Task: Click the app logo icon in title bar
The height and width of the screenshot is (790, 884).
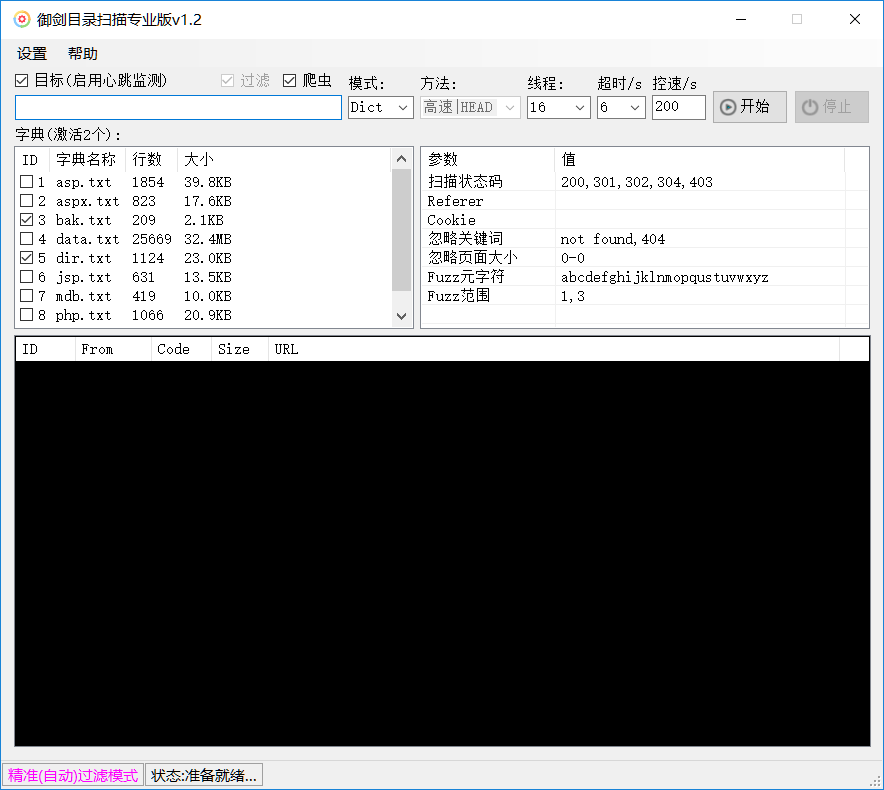Action: click(21, 19)
